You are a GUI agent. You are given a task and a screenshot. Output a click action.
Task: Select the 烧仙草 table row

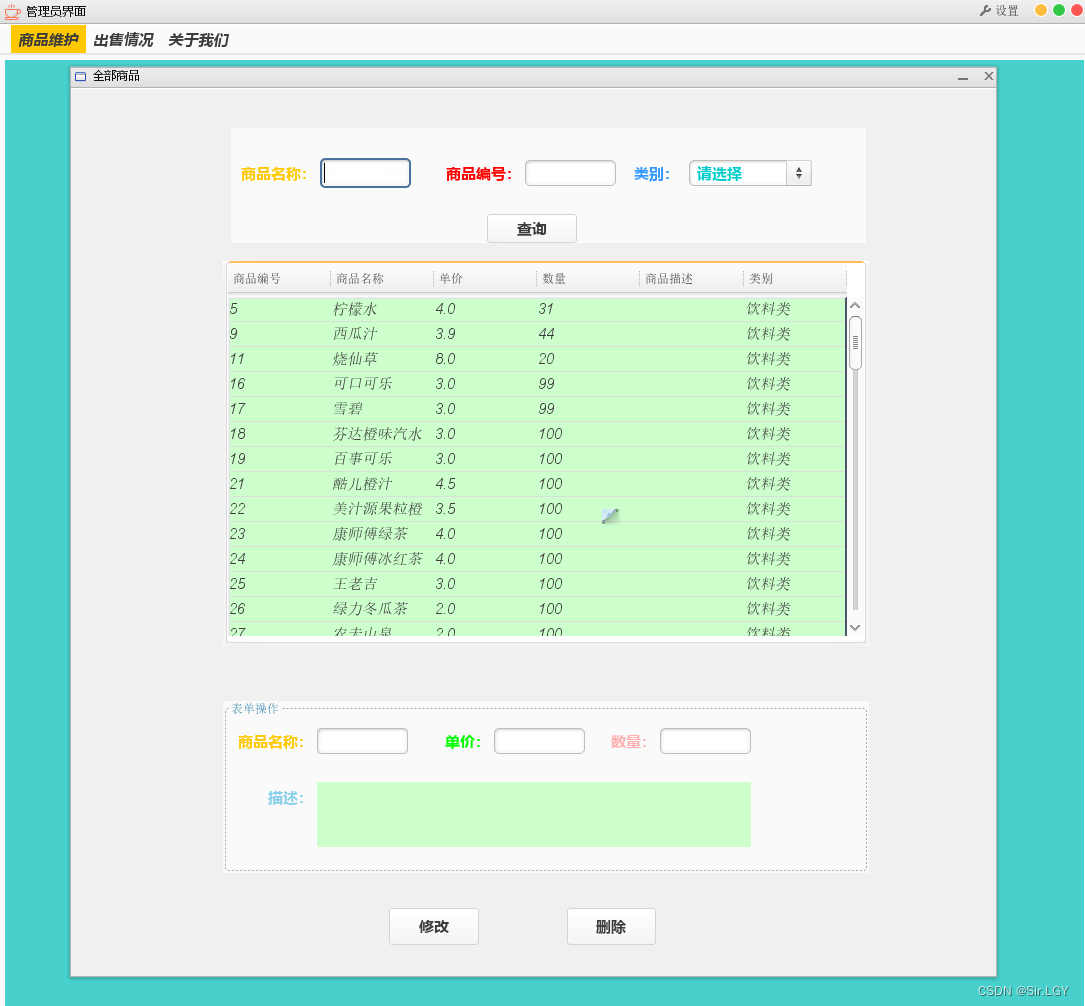[537, 359]
